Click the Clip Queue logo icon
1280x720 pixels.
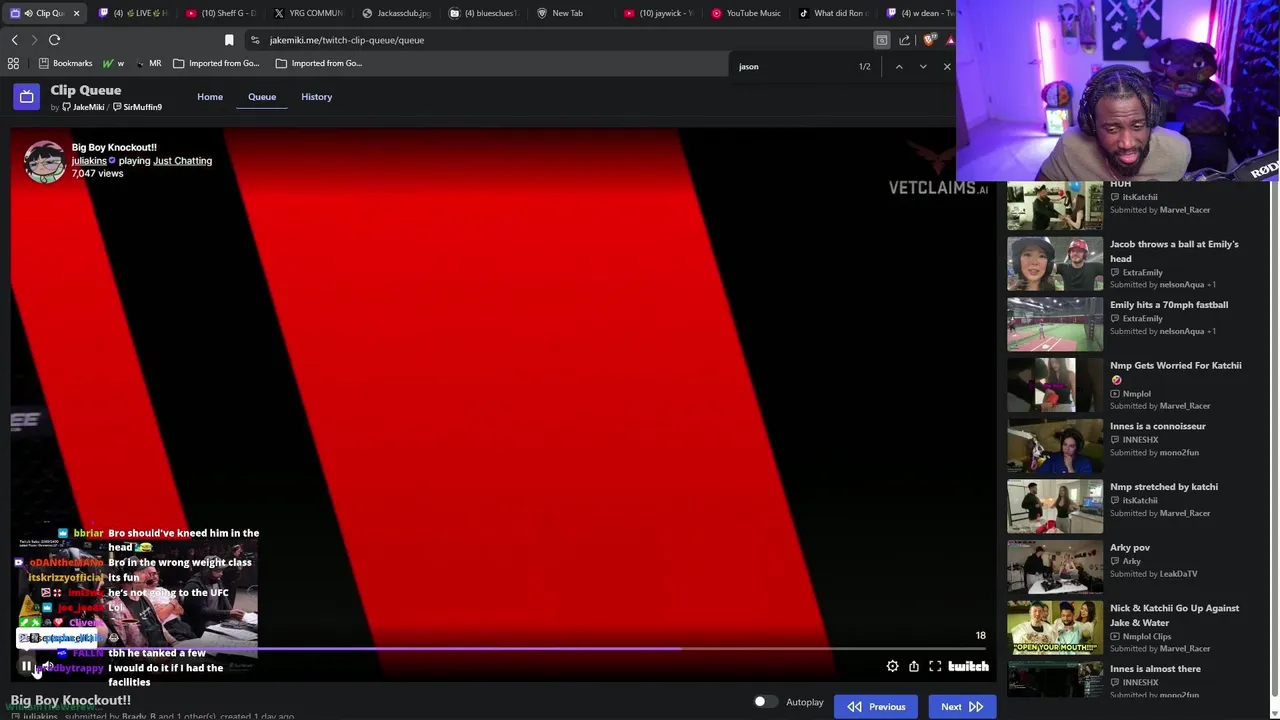point(26,97)
